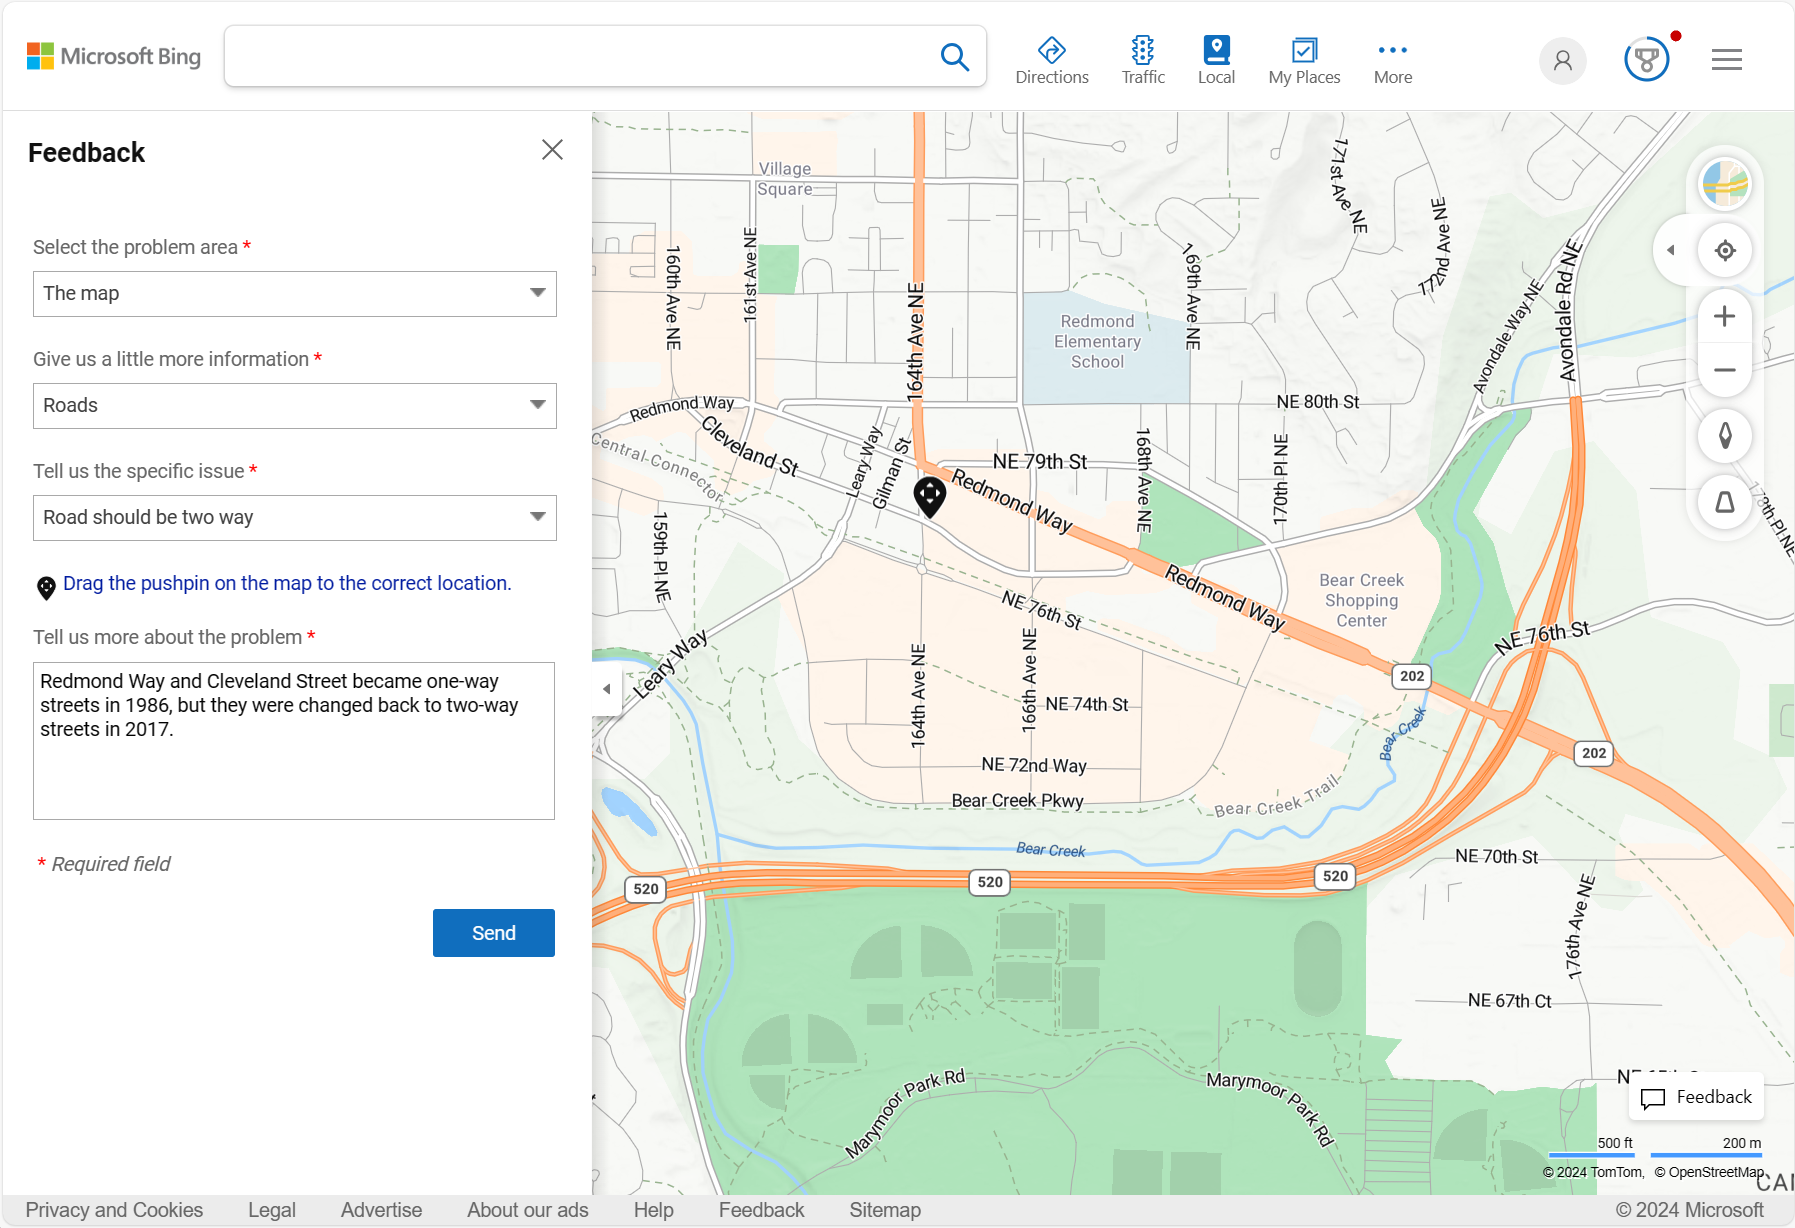
Task: Close the Feedback panel
Action: [x=552, y=150]
